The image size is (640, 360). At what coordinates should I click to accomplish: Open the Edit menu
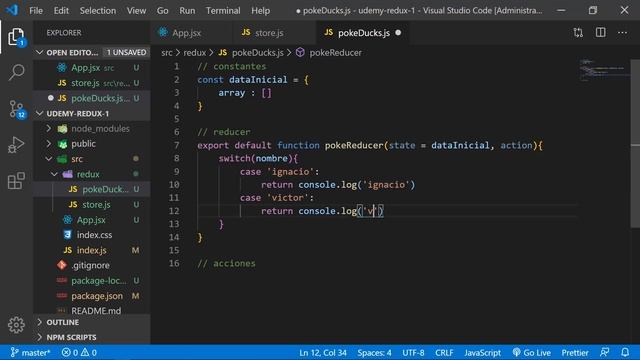point(61,11)
